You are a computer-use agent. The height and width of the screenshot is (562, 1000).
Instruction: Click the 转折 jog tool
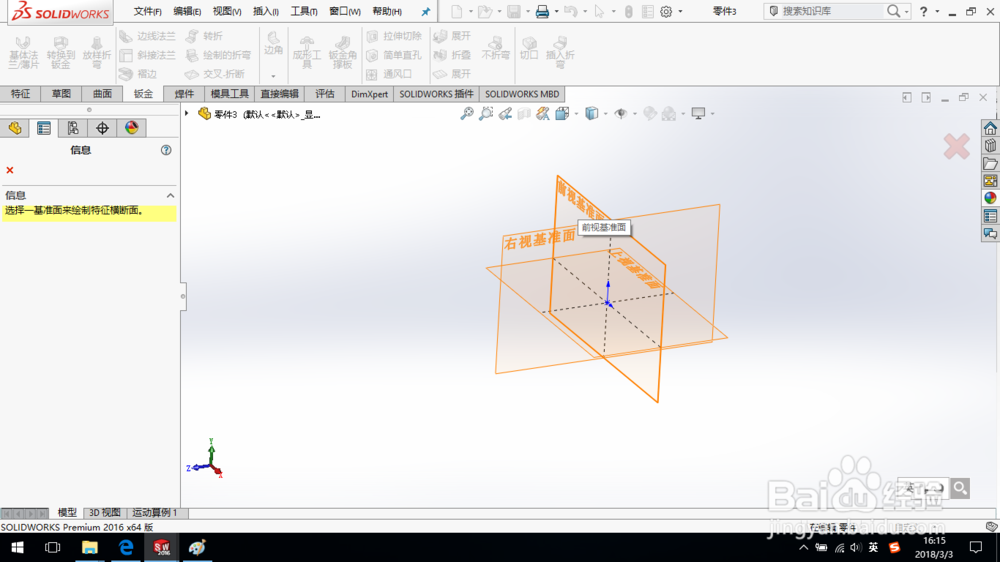coord(204,36)
